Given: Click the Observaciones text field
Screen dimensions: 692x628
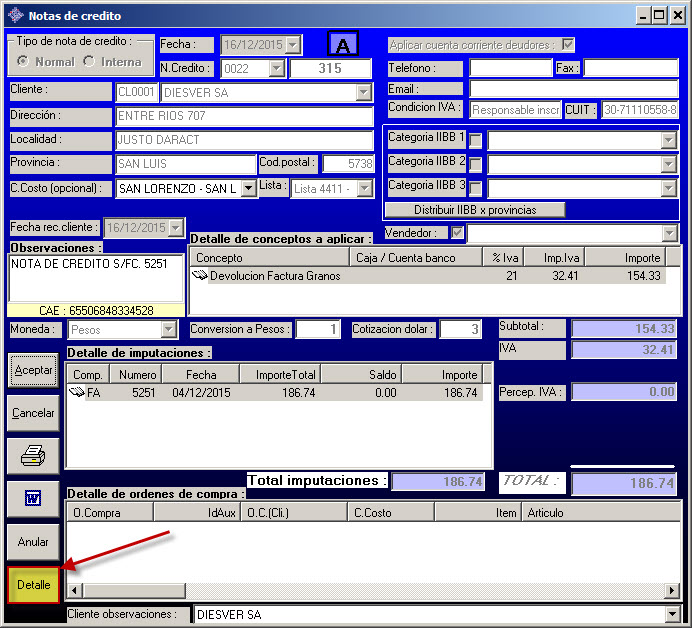Looking at the screenshot, I should (96, 277).
